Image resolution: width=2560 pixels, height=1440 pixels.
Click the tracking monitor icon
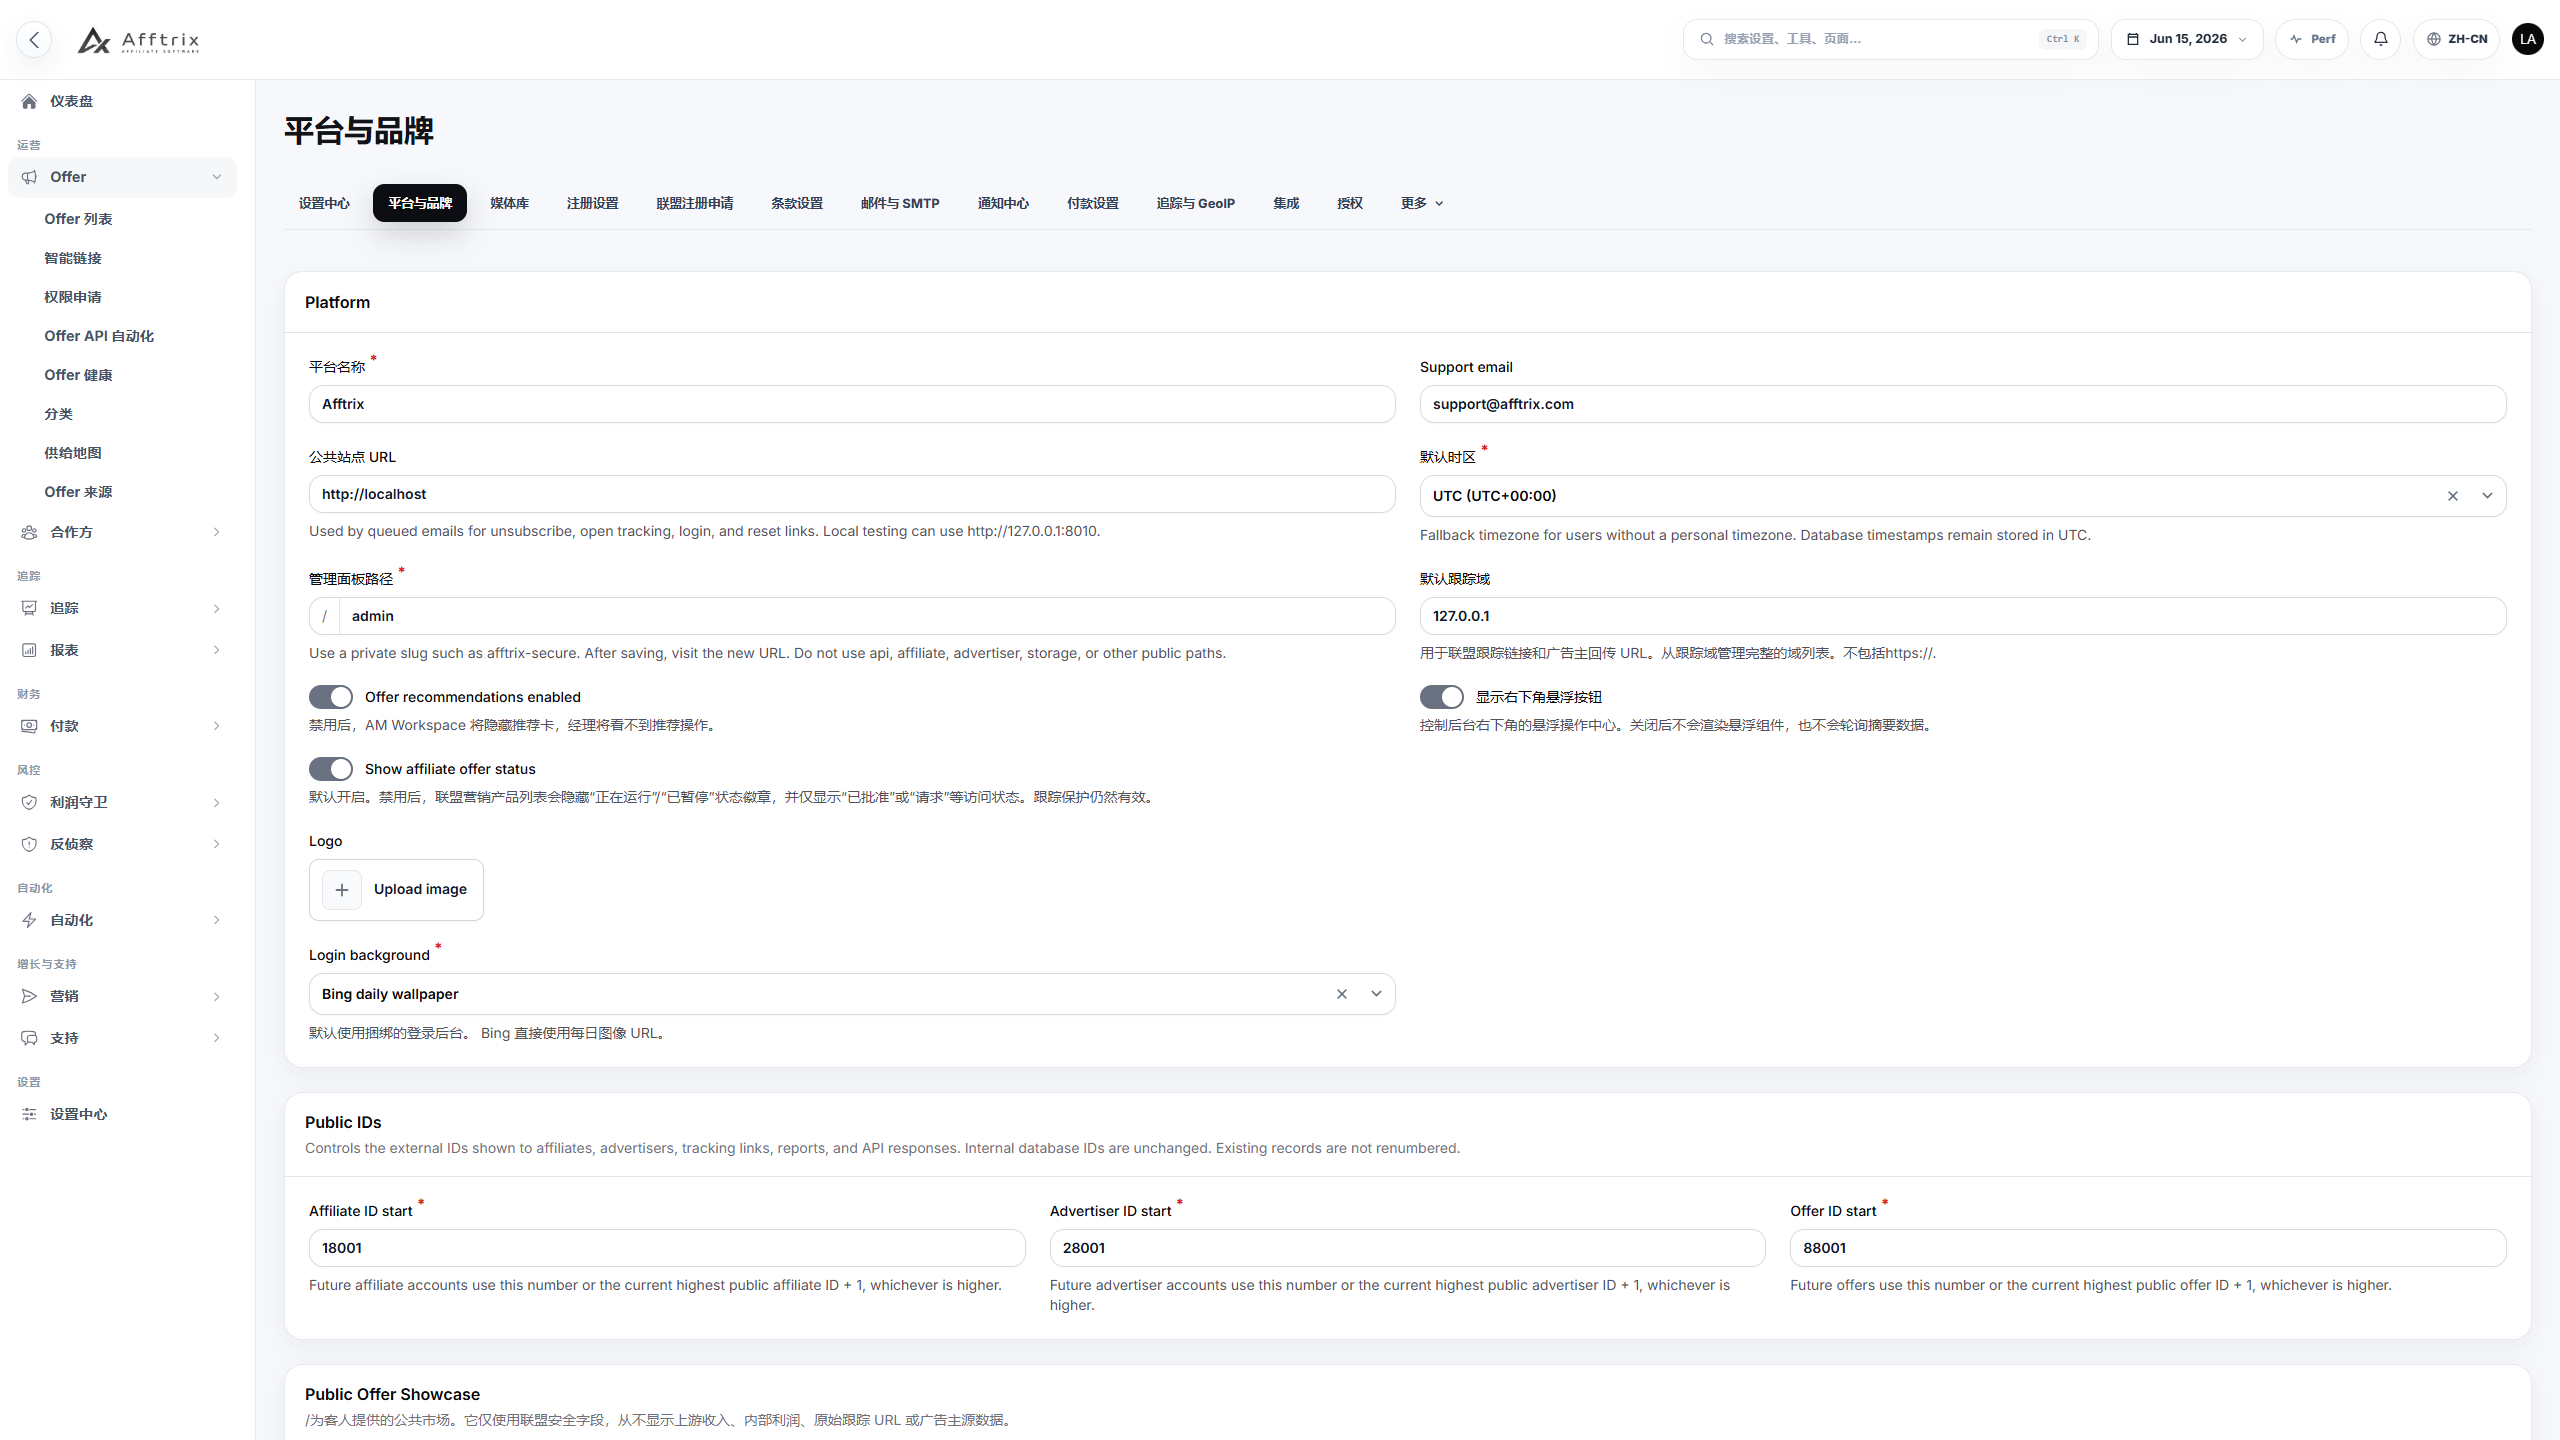(29, 608)
